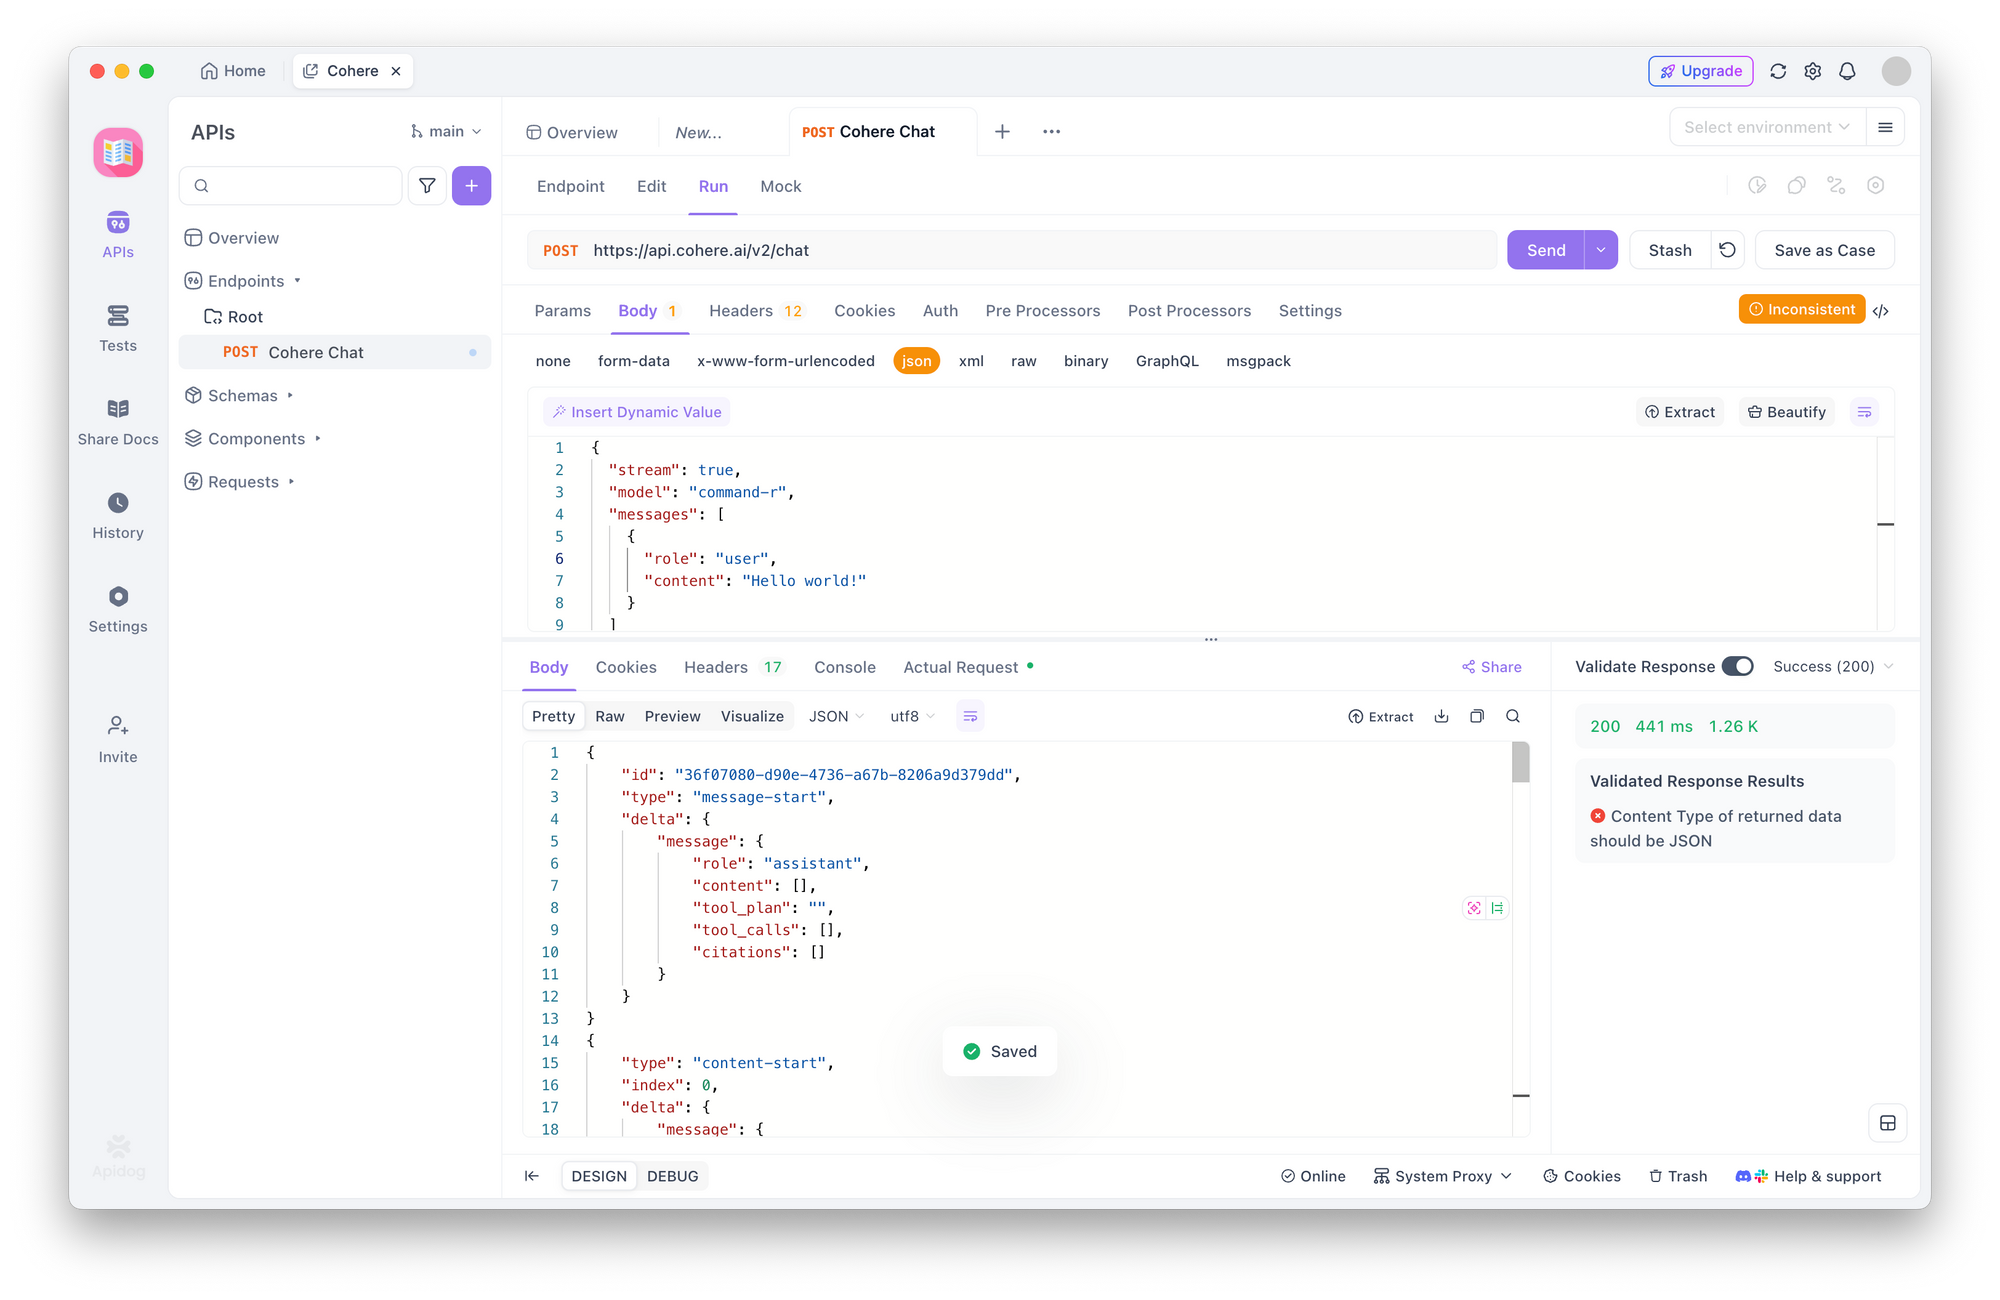Open the notifications bell icon
2000x1300 pixels.
coord(1848,71)
